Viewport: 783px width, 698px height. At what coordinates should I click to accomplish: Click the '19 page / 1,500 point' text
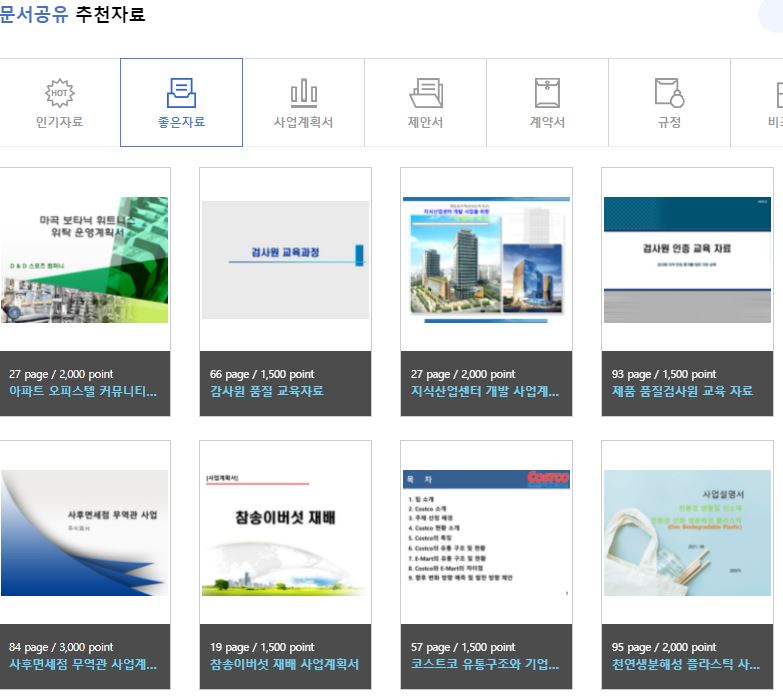tap(262, 647)
